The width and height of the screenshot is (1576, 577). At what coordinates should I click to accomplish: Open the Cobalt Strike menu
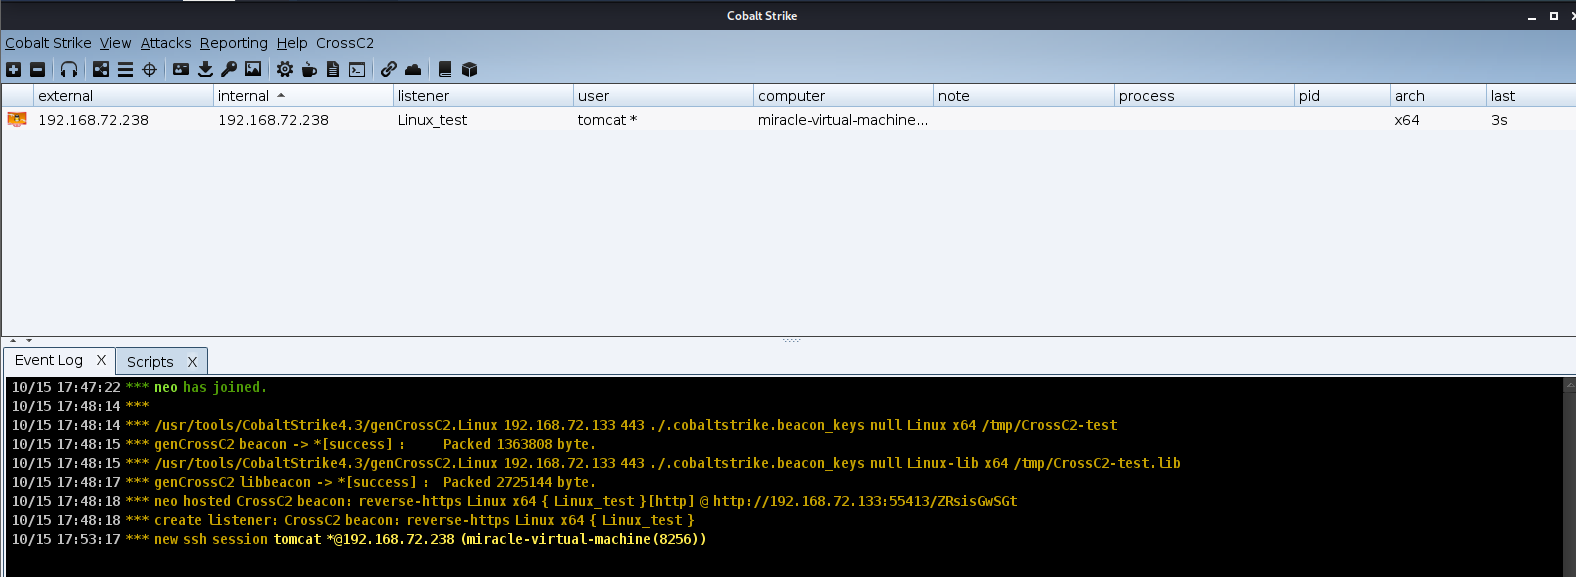coord(48,43)
